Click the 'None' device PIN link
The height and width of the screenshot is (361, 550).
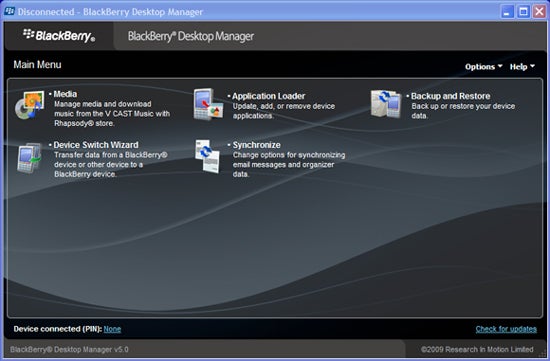tap(112, 329)
